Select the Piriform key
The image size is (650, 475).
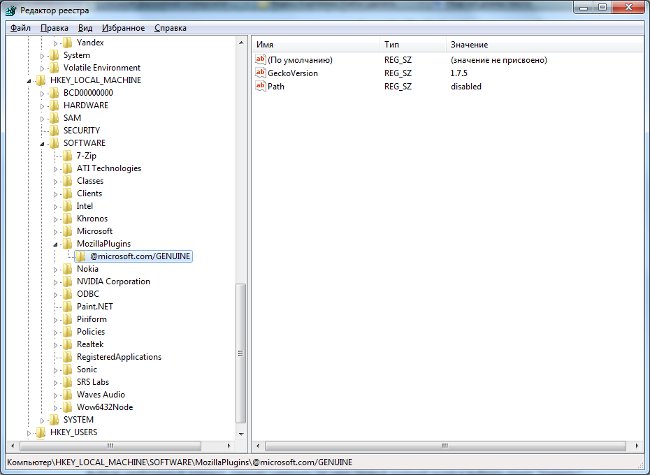click(92, 319)
